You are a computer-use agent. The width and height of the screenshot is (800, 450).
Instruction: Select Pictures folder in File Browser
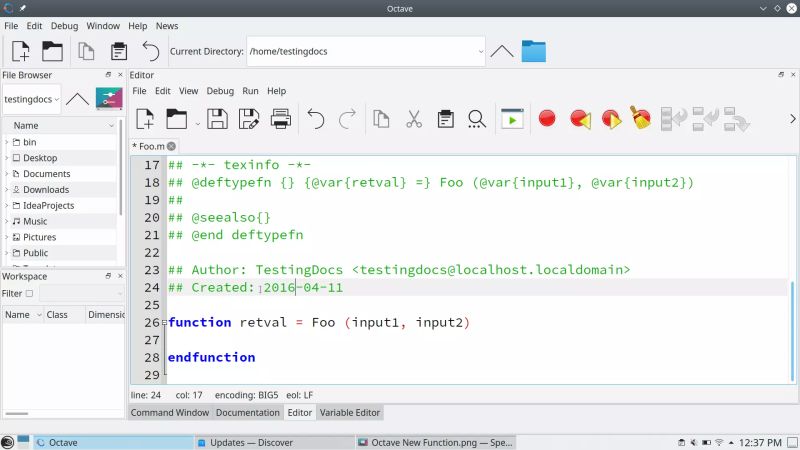39,237
